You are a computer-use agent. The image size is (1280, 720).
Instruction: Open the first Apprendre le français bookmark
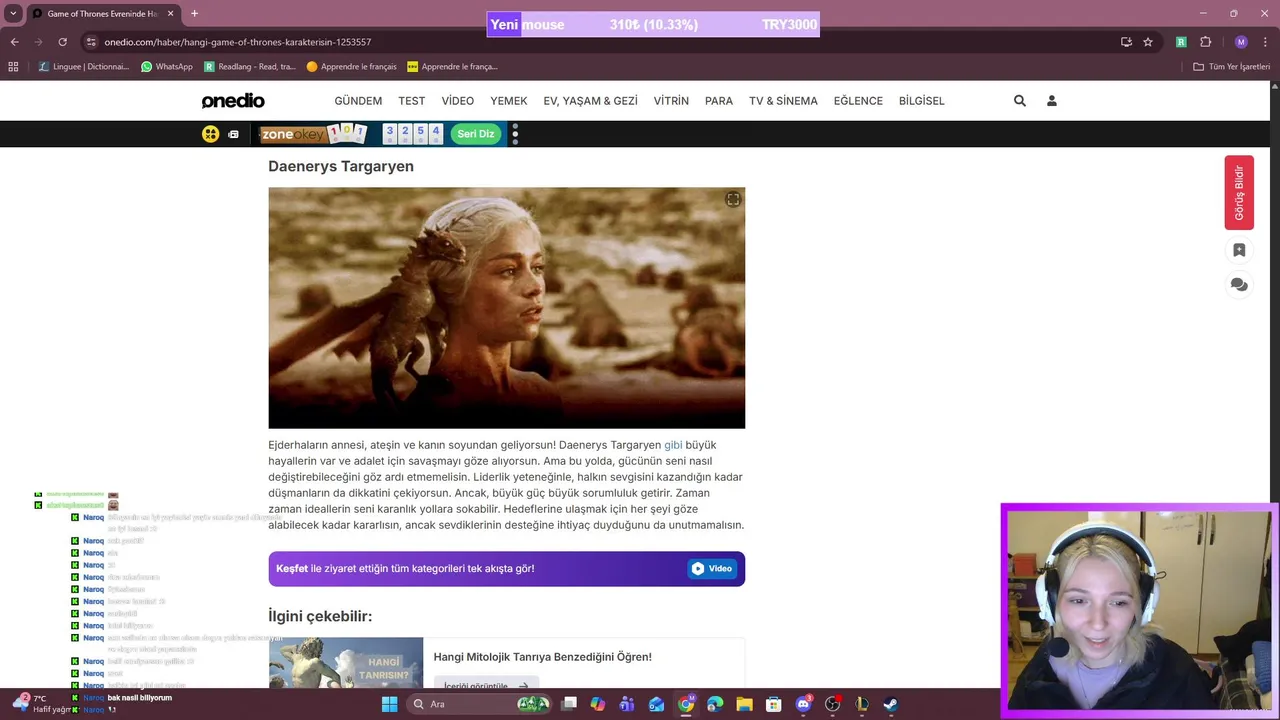pos(352,67)
